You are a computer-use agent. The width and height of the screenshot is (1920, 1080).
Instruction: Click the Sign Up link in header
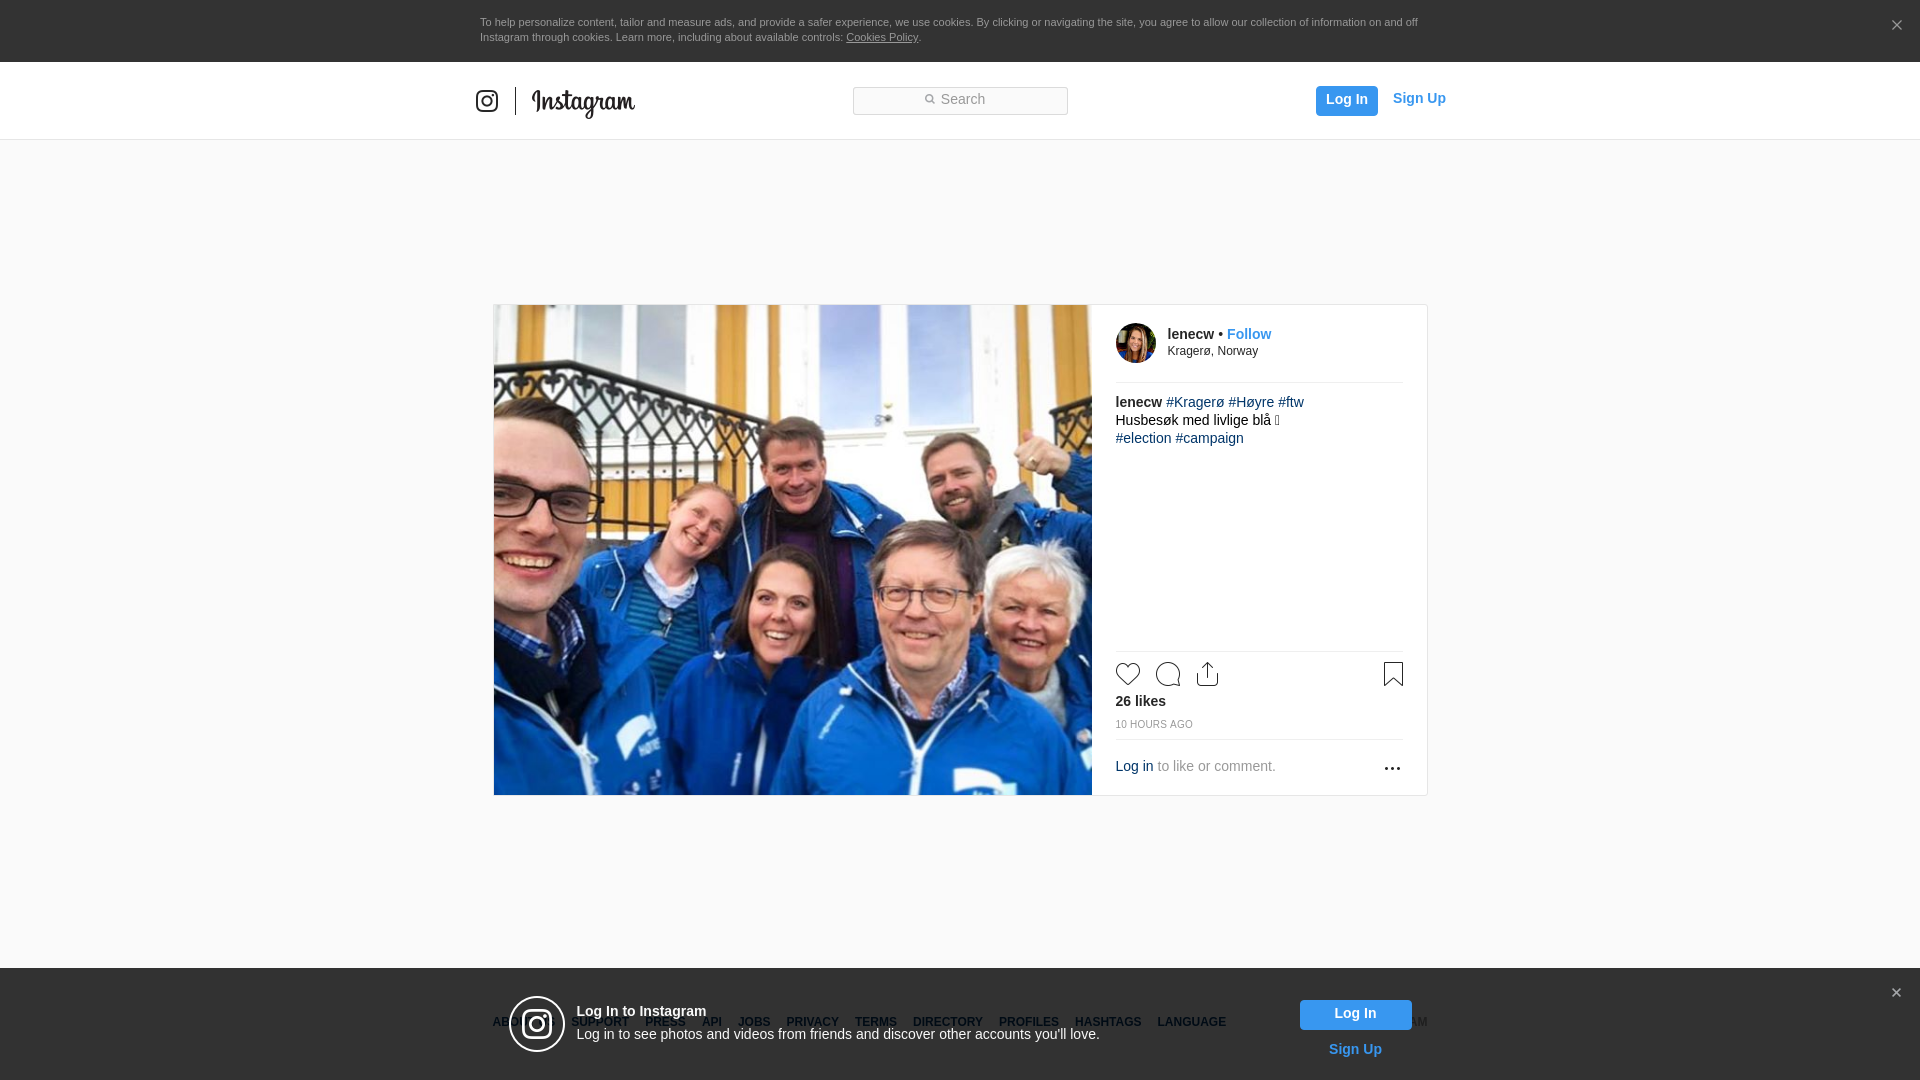[x=1418, y=98]
